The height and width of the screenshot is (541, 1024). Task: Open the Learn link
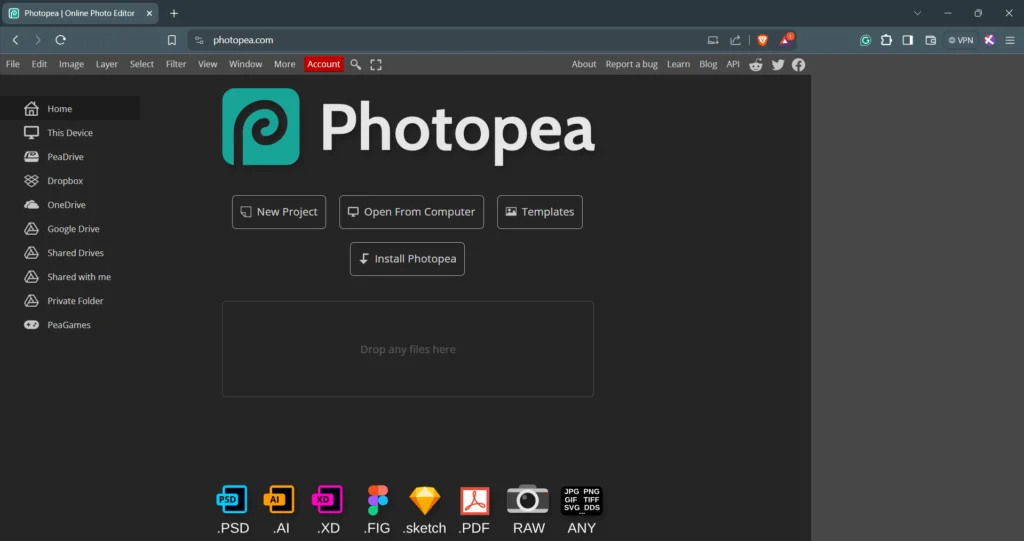point(679,64)
